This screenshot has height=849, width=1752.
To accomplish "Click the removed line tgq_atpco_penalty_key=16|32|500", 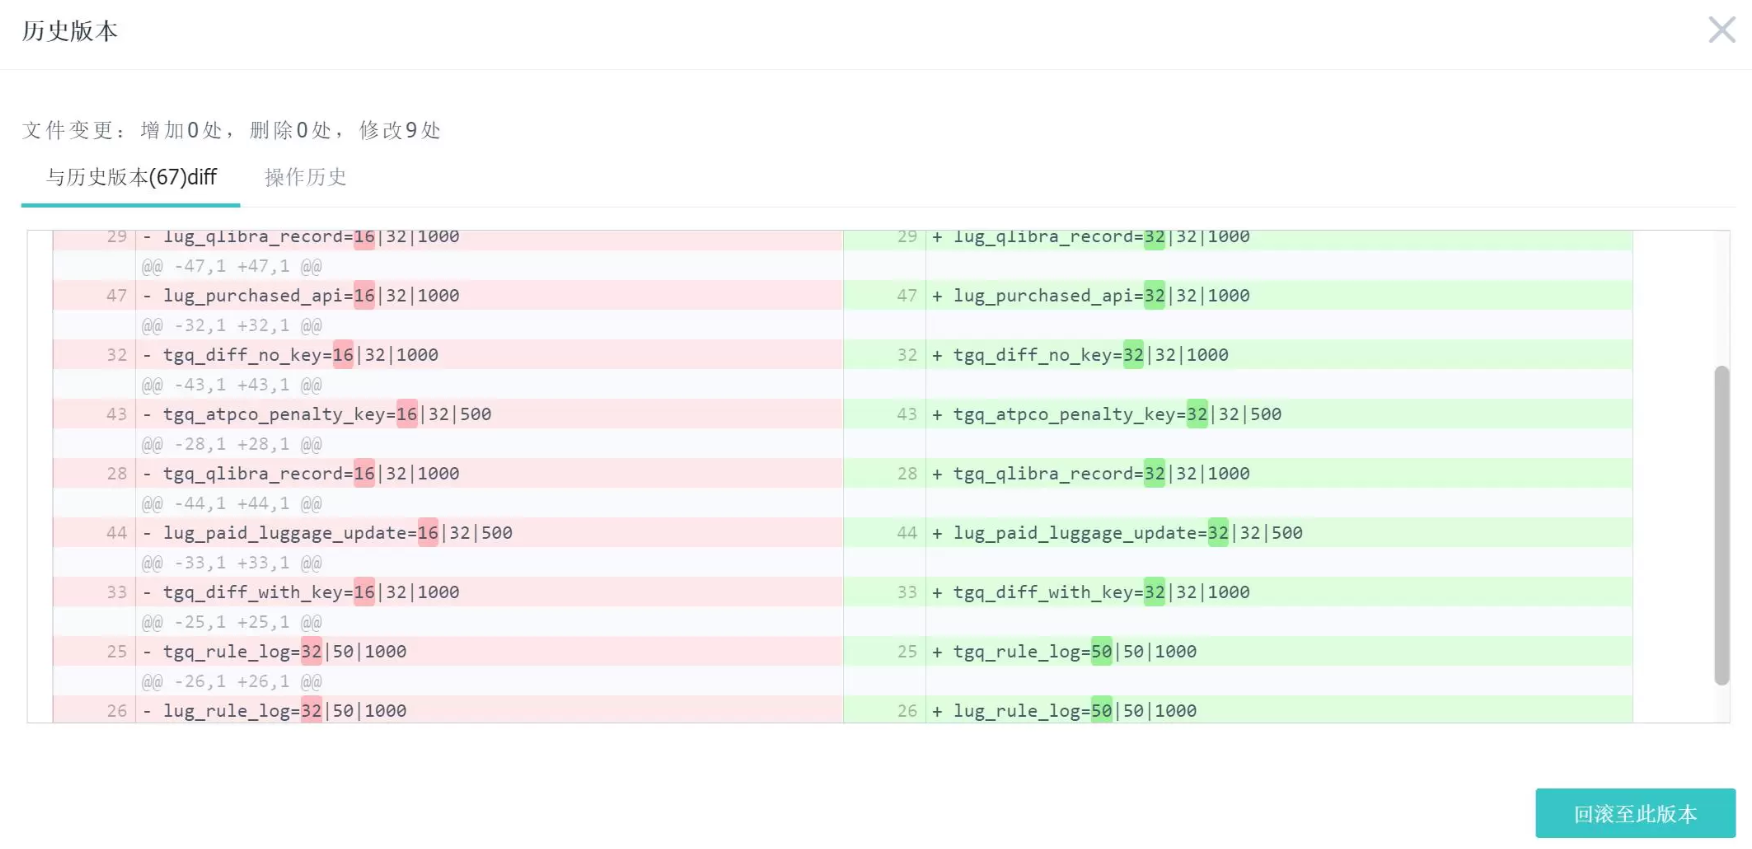I will click(x=448, y=414).
